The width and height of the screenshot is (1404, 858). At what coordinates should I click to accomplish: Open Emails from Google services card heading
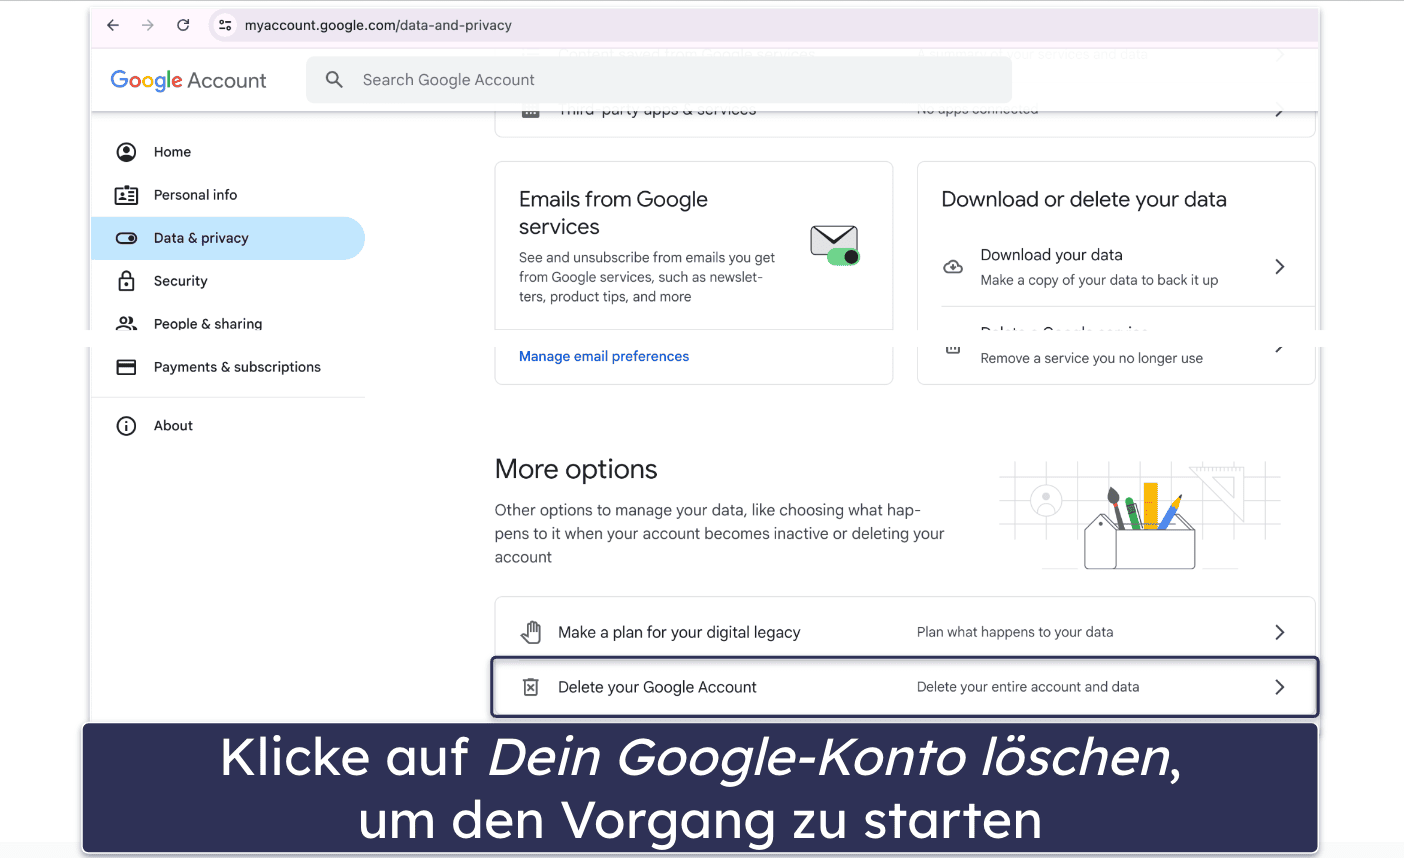(x=613, y=213)
